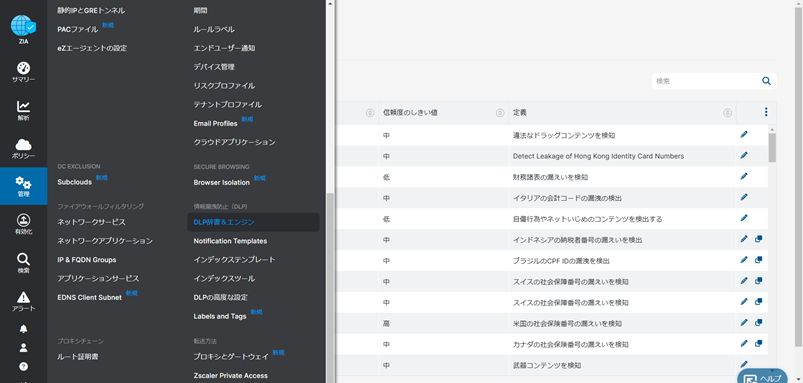Click the 検索 search input field
The height and width of the screenshot is (383, 803).
point(706,81)
